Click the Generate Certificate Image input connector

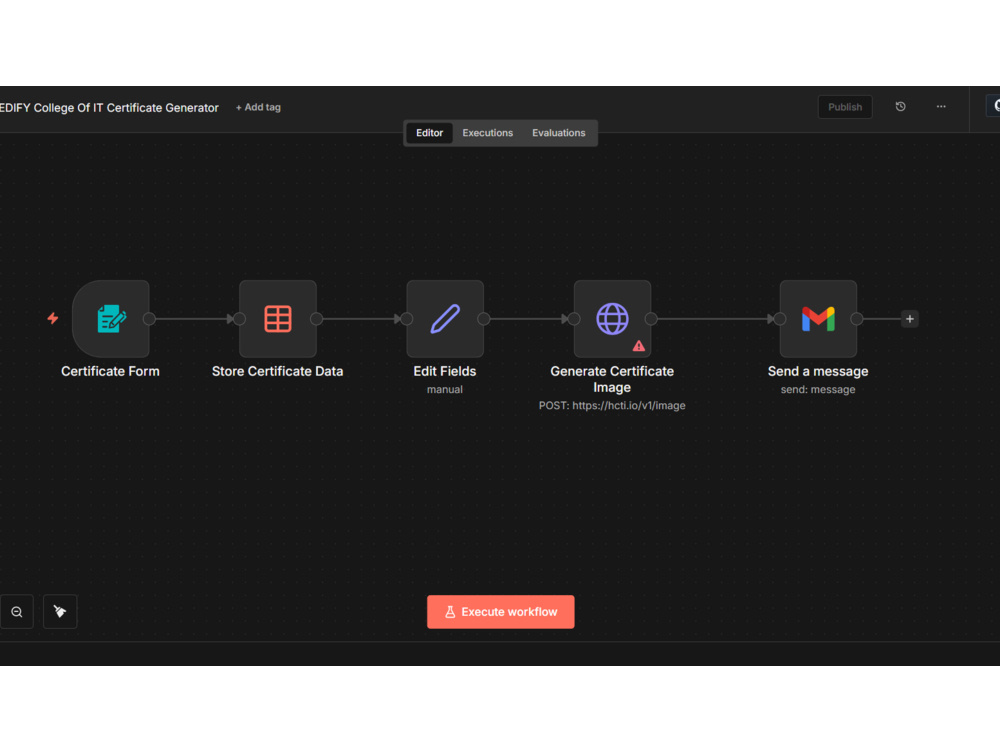point(574,319)
